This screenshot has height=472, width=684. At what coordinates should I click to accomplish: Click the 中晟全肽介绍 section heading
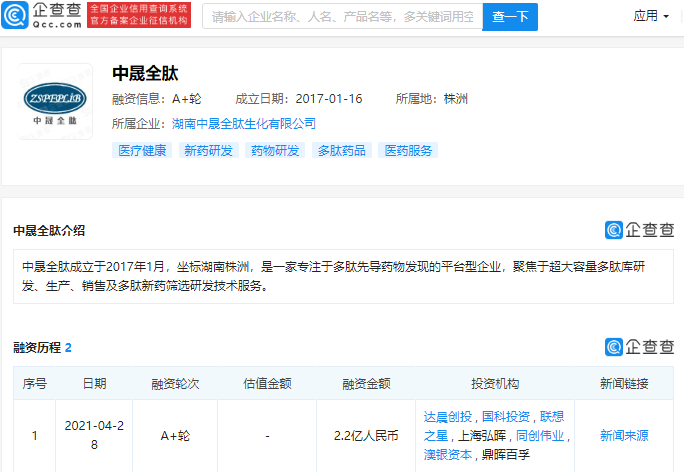[49, 230]
